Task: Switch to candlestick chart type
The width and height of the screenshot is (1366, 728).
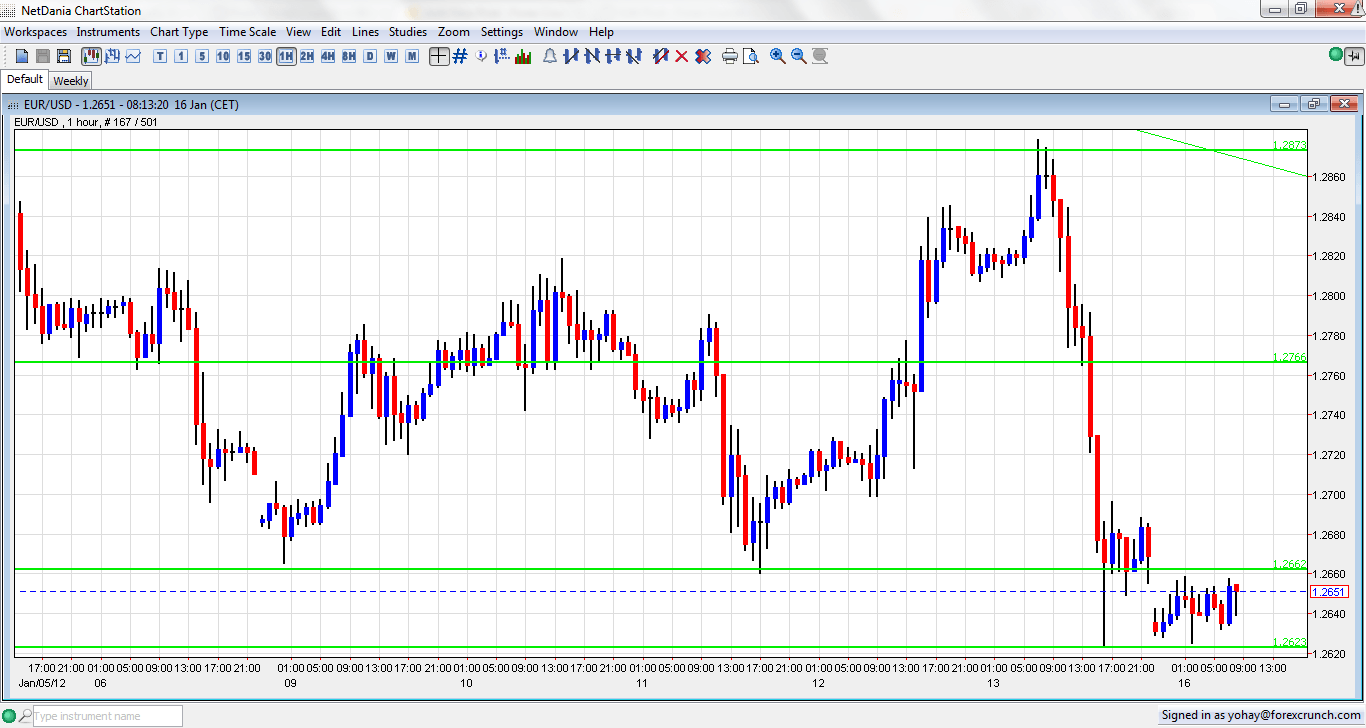Action: tap(90, 56)
